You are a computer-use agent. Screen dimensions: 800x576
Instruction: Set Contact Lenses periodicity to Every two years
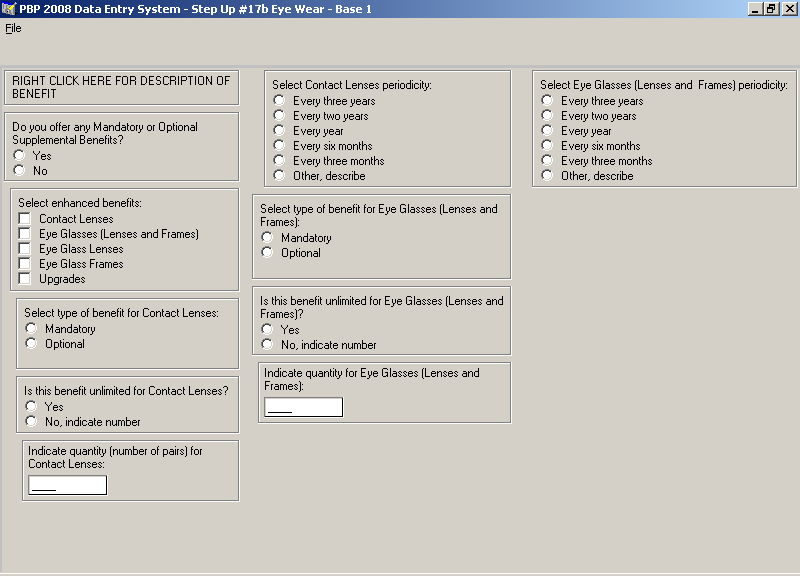tap(279, 115)
